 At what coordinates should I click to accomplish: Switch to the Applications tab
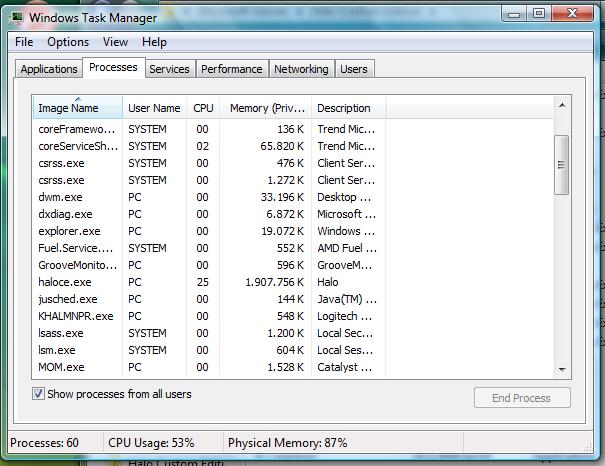point(49,69)
